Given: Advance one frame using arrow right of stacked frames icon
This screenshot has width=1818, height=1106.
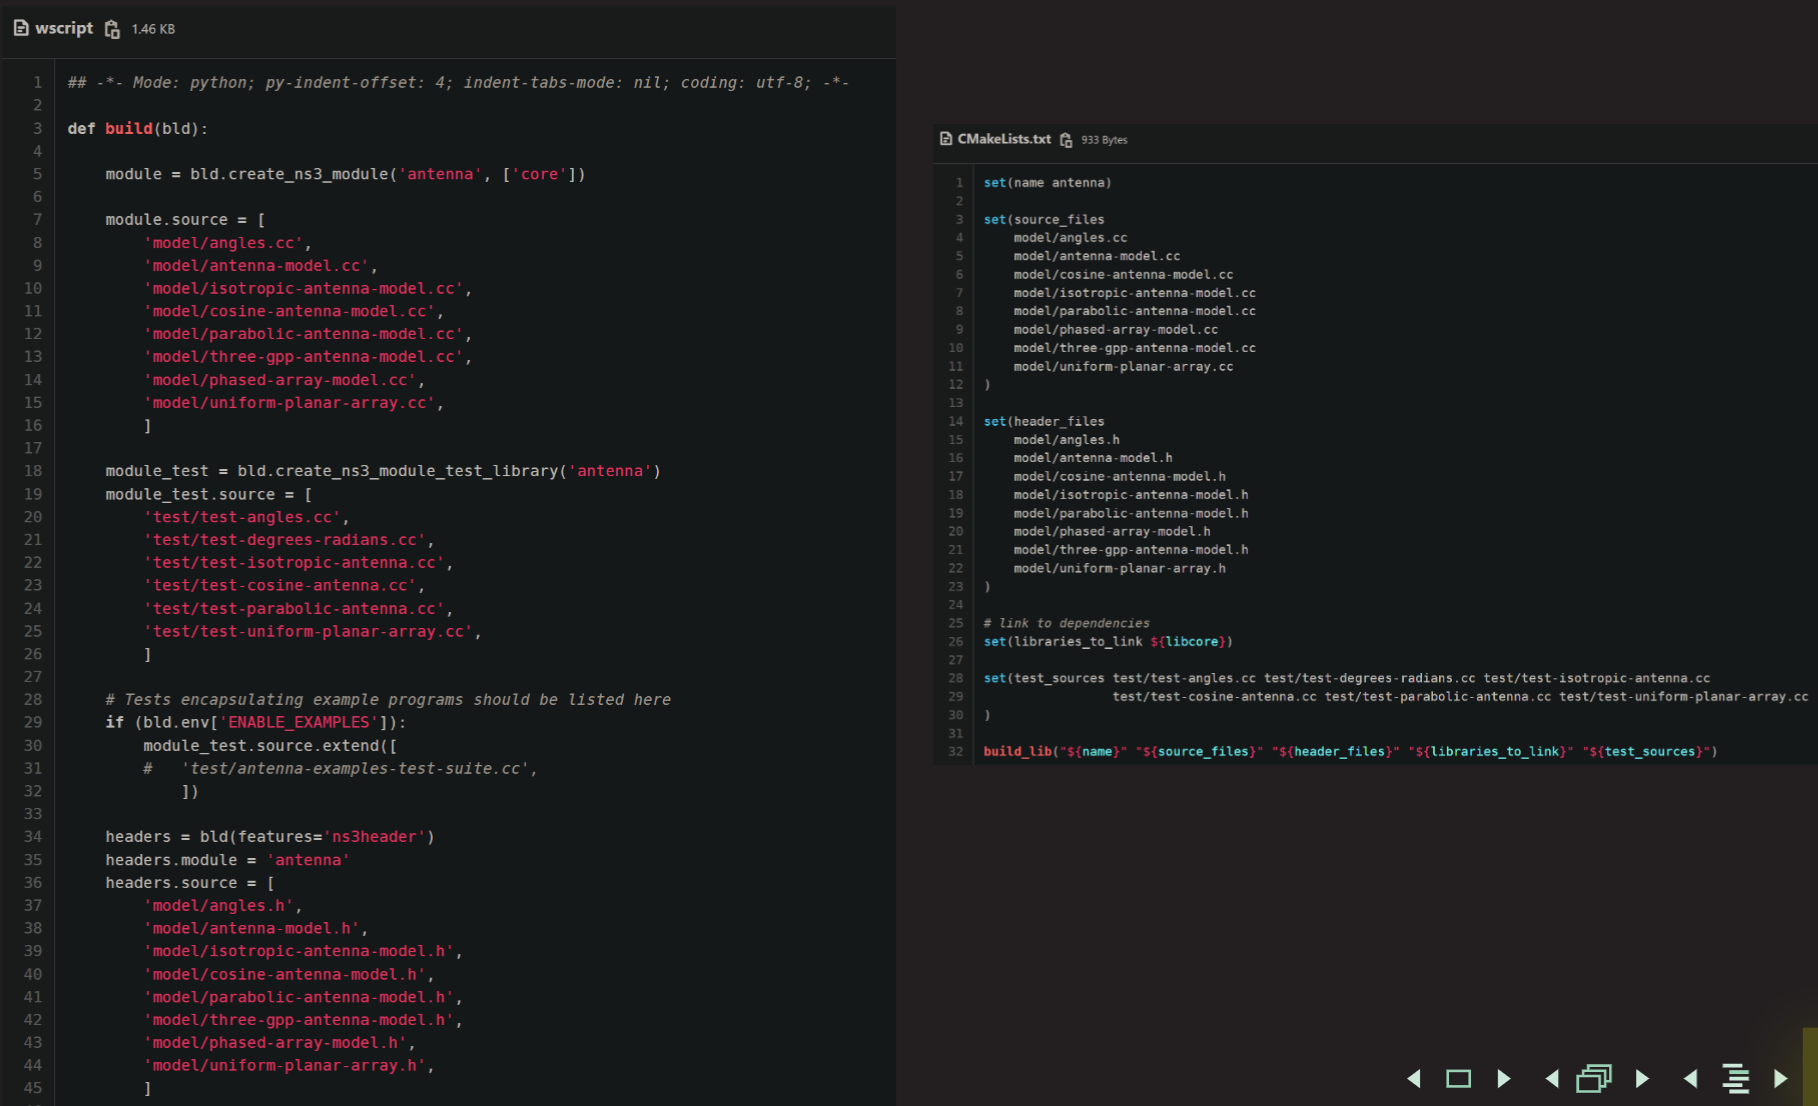Looking at the screenshot, I should pos(1642,1078).
